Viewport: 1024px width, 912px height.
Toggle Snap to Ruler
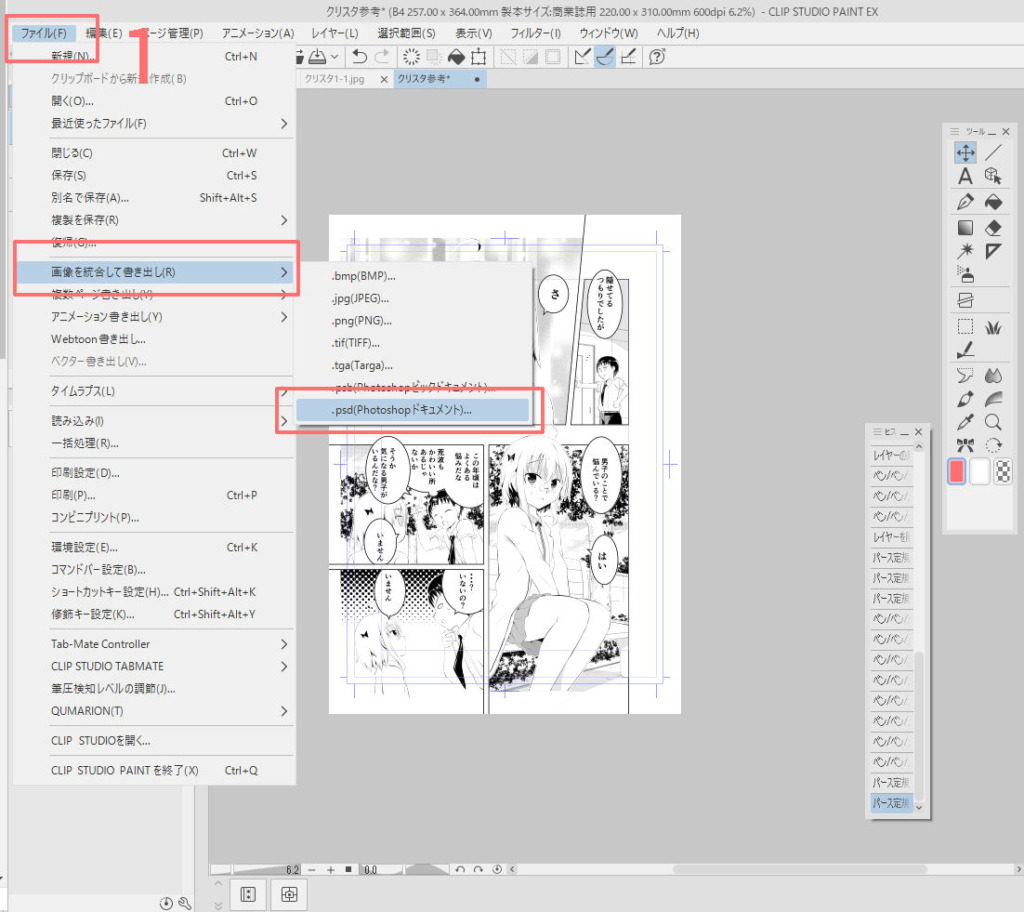[x=582, y=57]
